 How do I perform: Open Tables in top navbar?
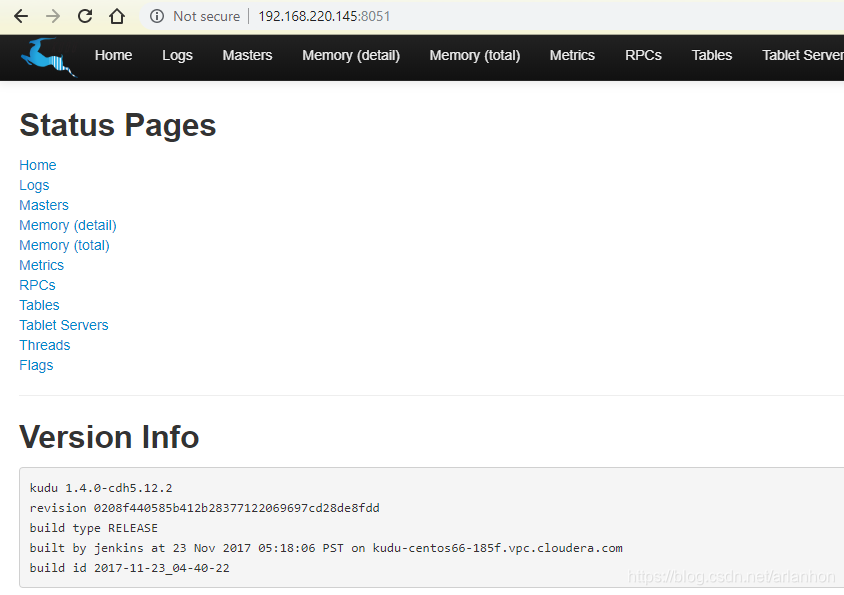point(712,55)
